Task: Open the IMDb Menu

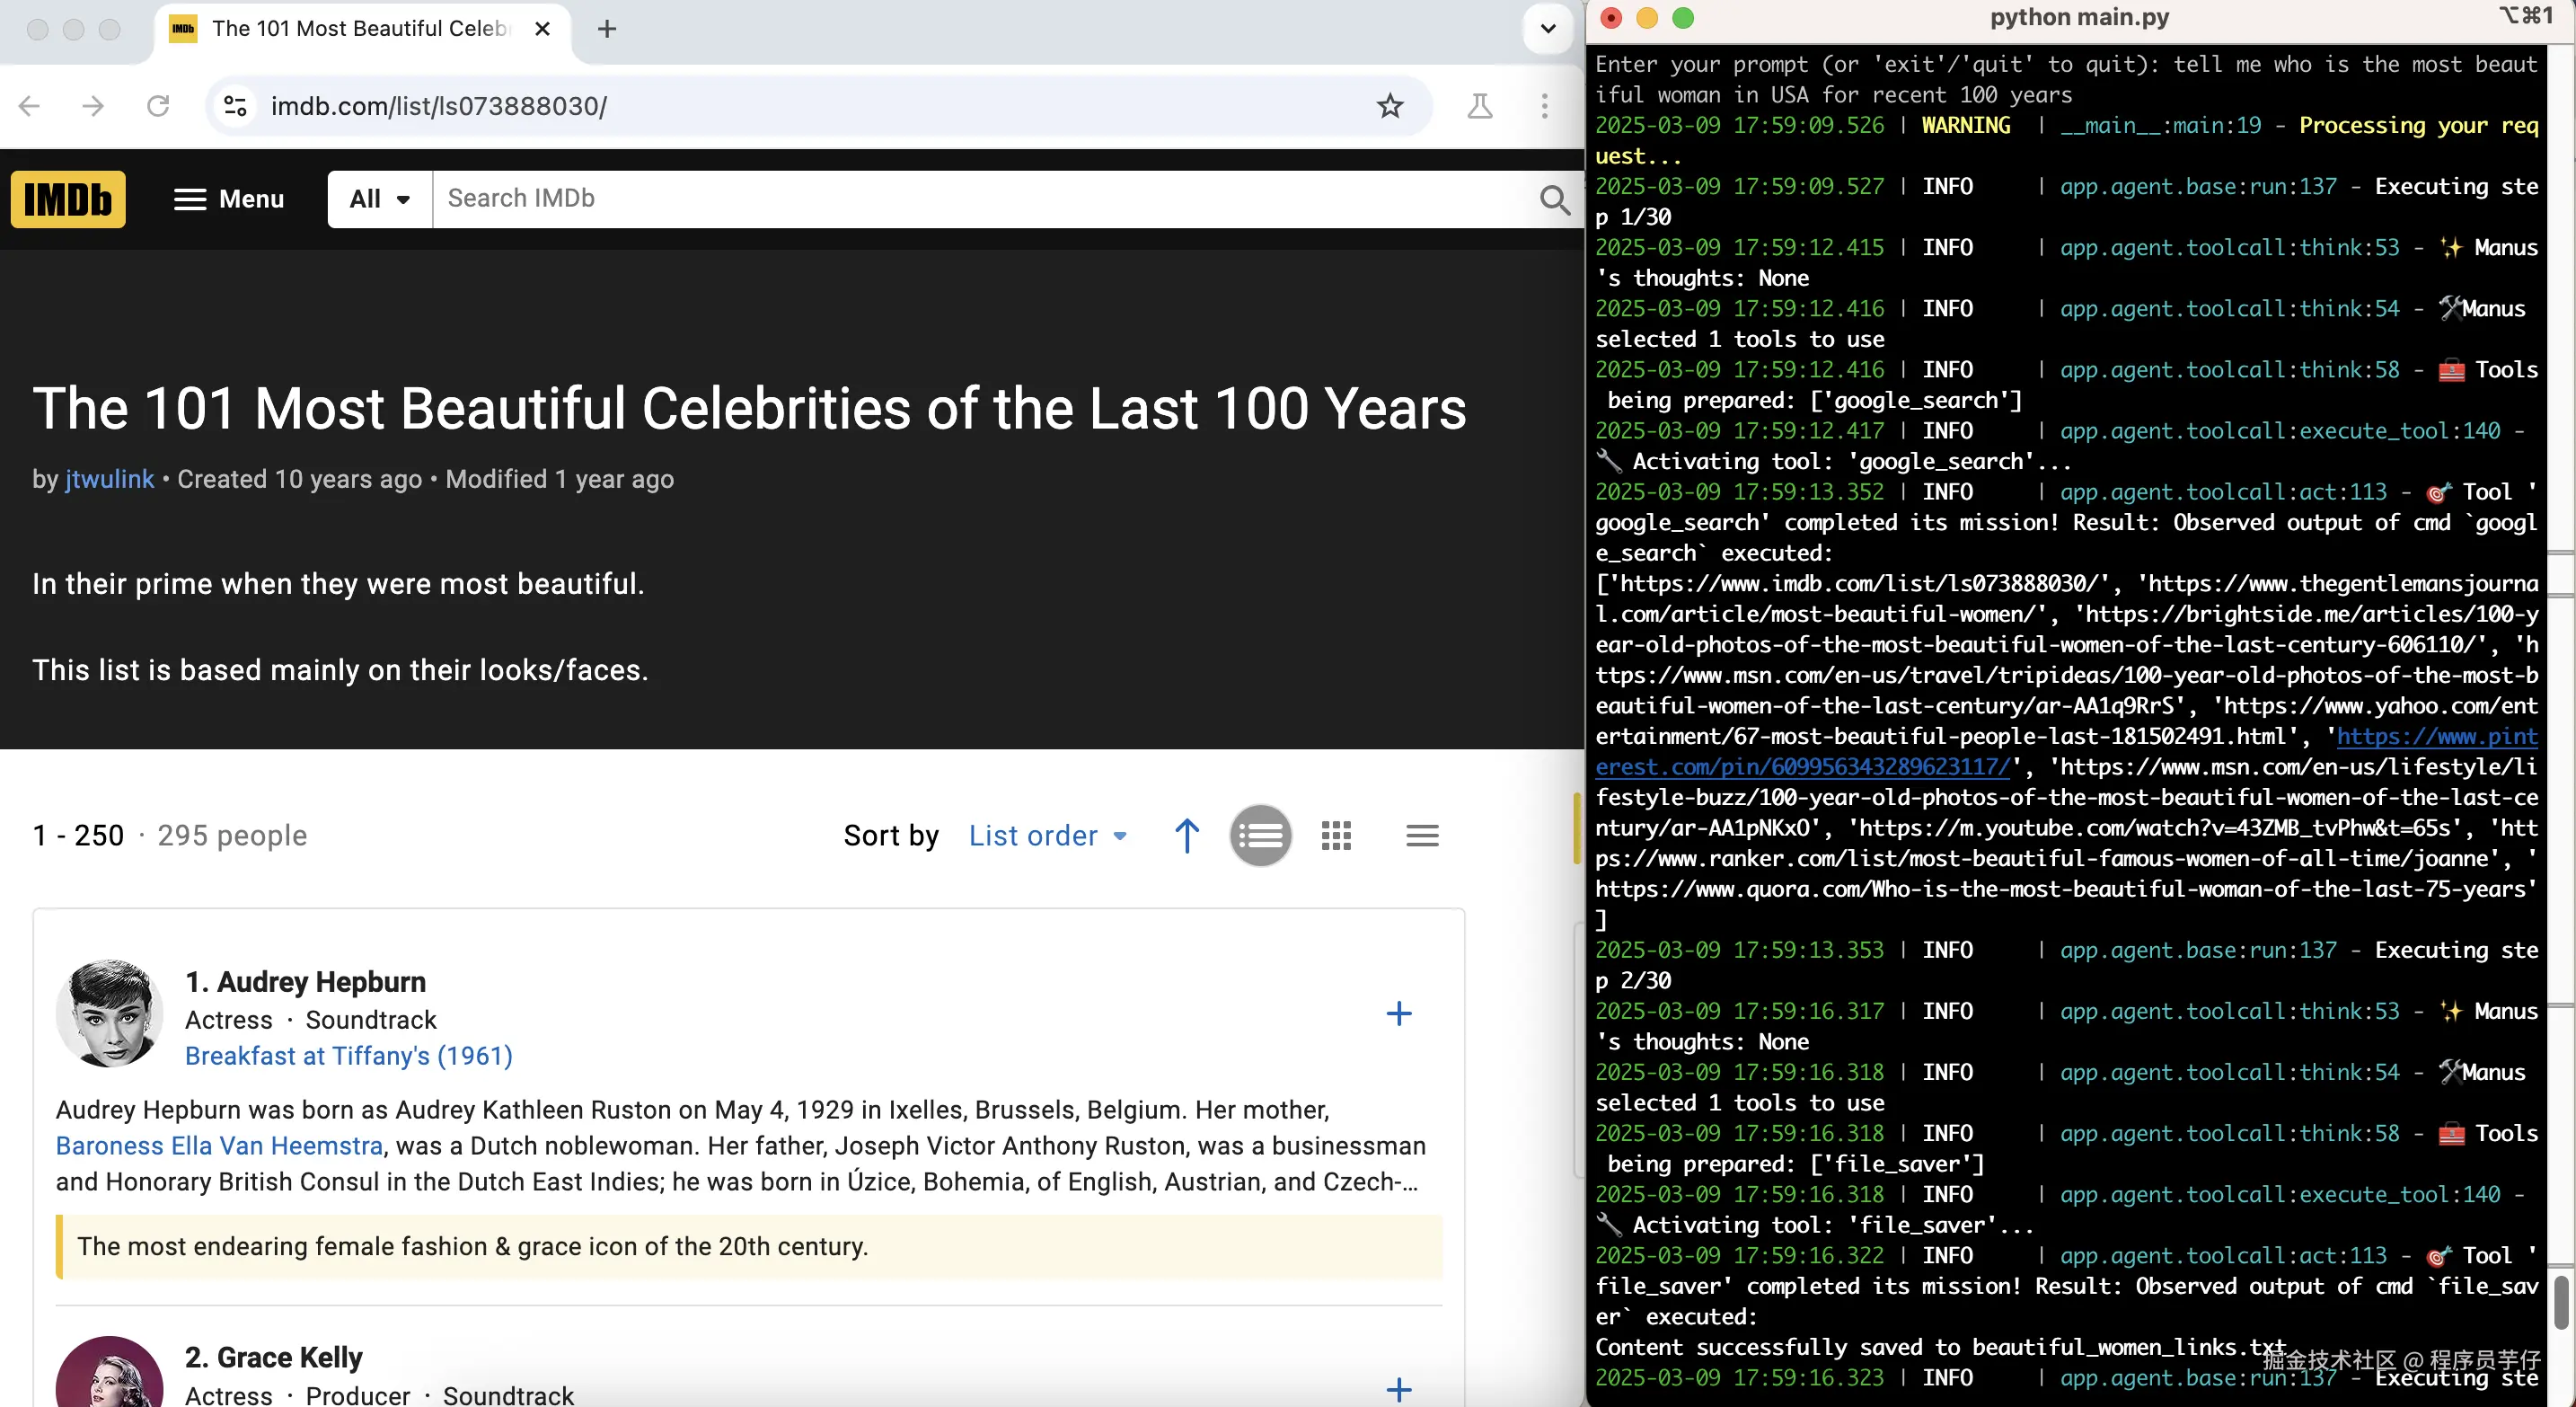Action: pos(229,199)
